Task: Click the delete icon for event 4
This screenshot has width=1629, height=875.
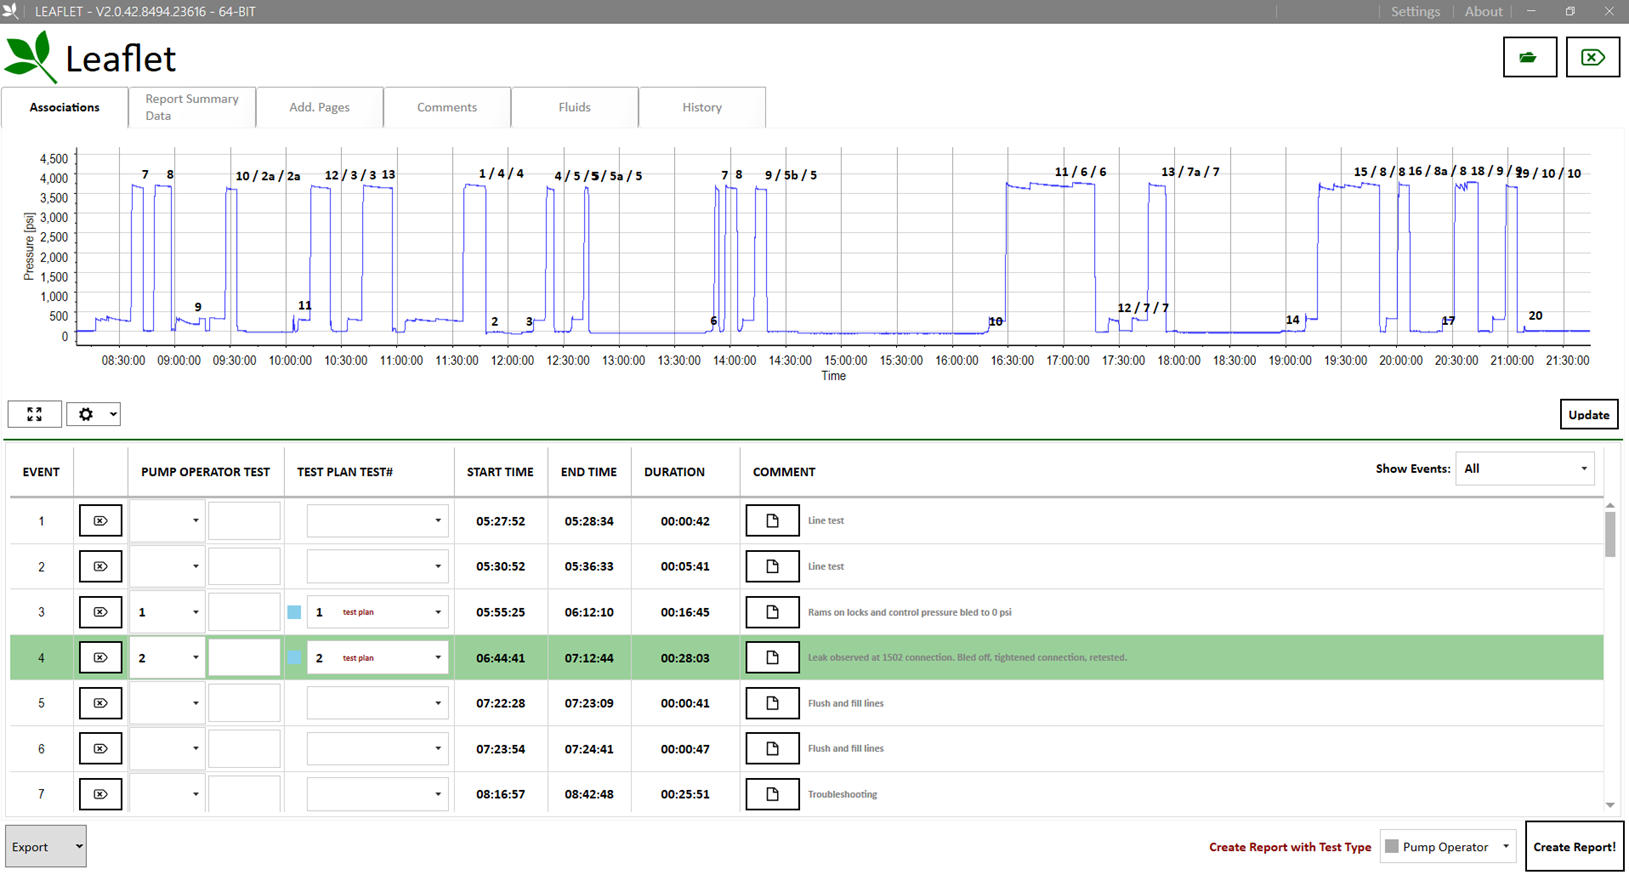Action: click(100, 658)
